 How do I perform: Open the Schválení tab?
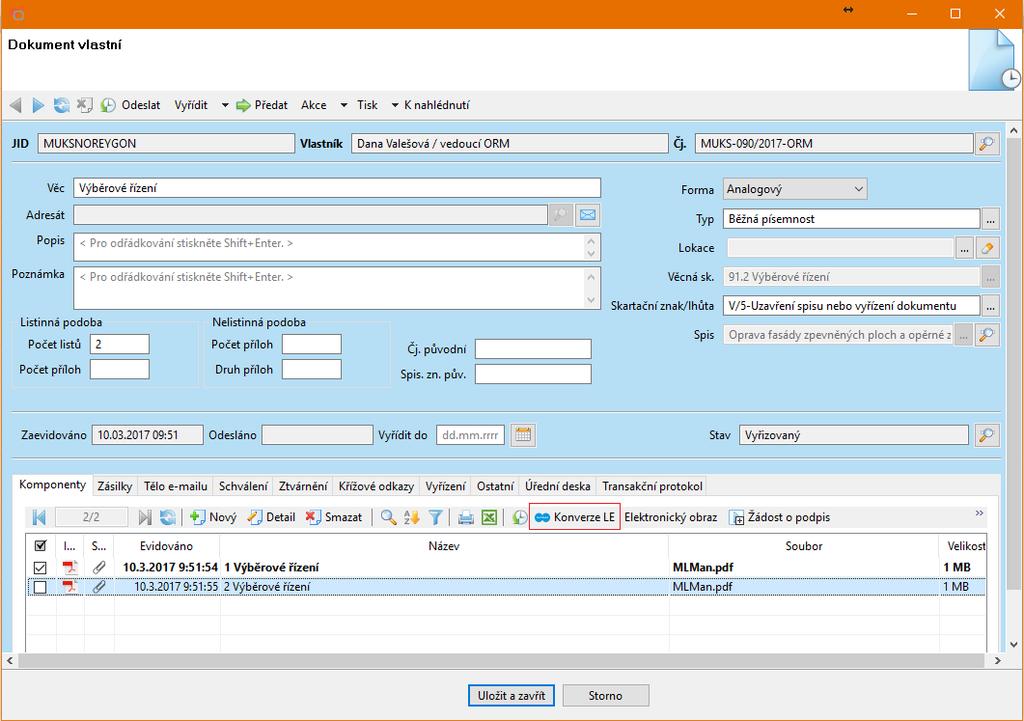click(243, 487)
